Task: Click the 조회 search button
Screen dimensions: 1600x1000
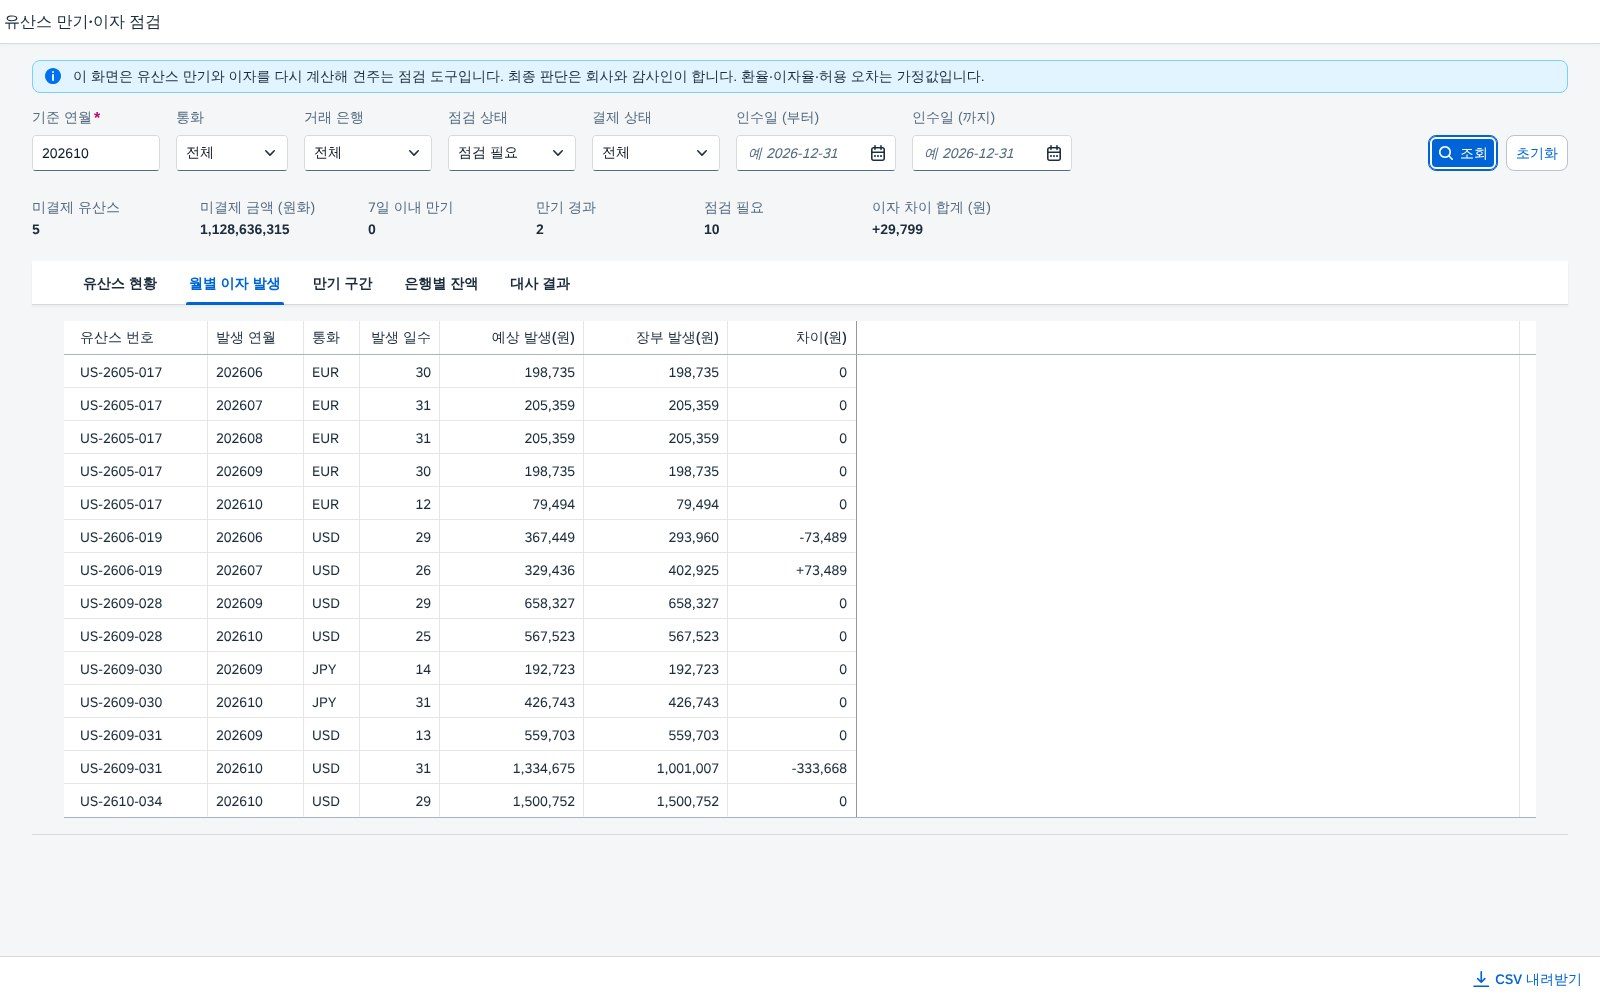Action: [x=1463, y=153]
